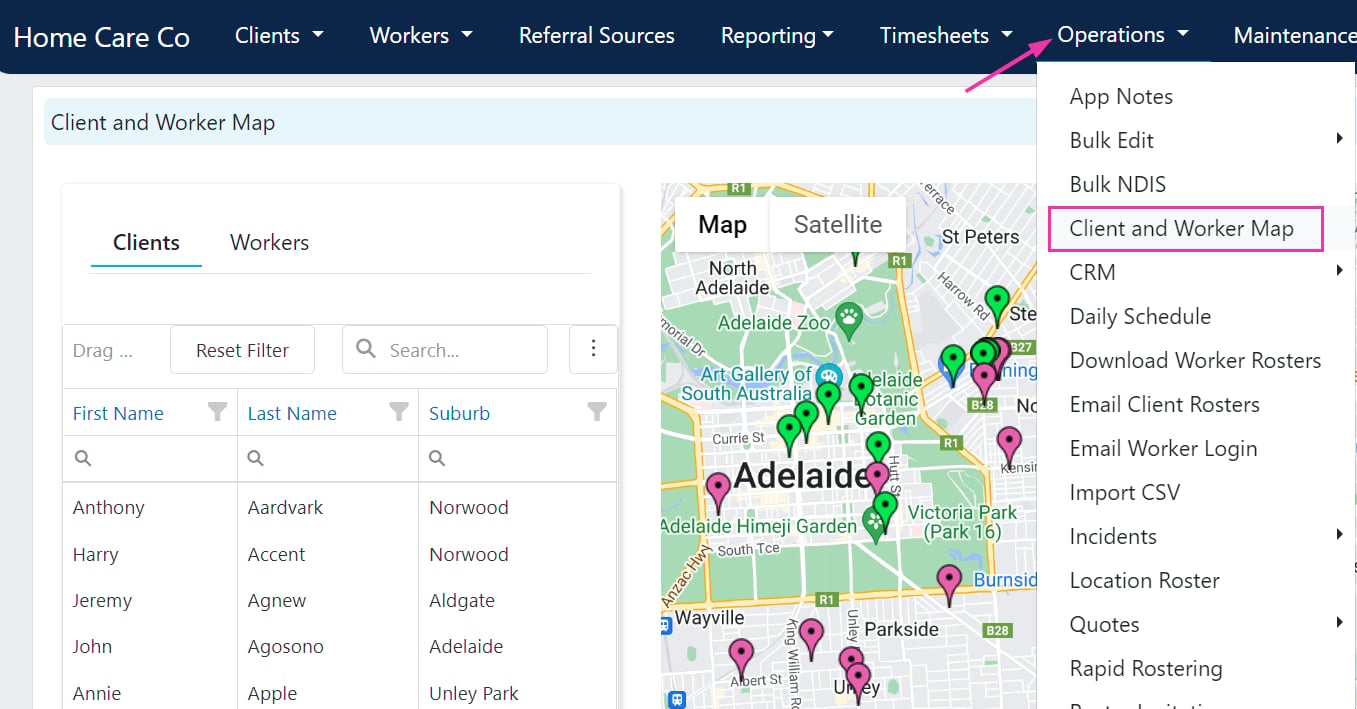
Task: Click the pink pin near Kensington
Action: tap(1009, 446)
